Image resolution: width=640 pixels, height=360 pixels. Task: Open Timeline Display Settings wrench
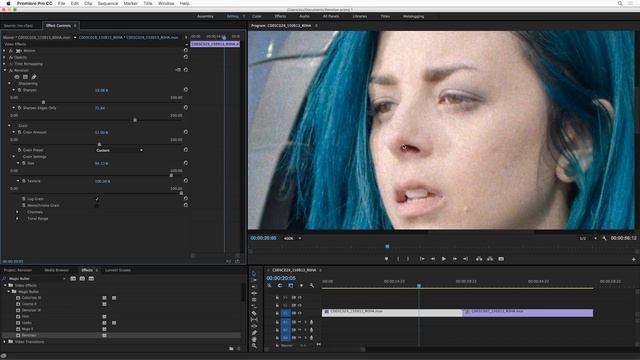pos(312,286)
